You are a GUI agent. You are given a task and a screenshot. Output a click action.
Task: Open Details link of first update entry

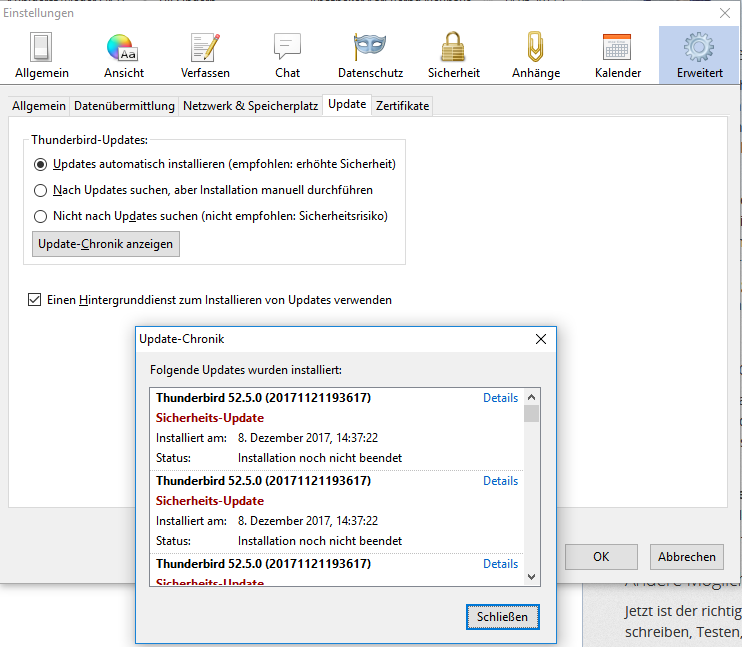click(x=500, y=398)
